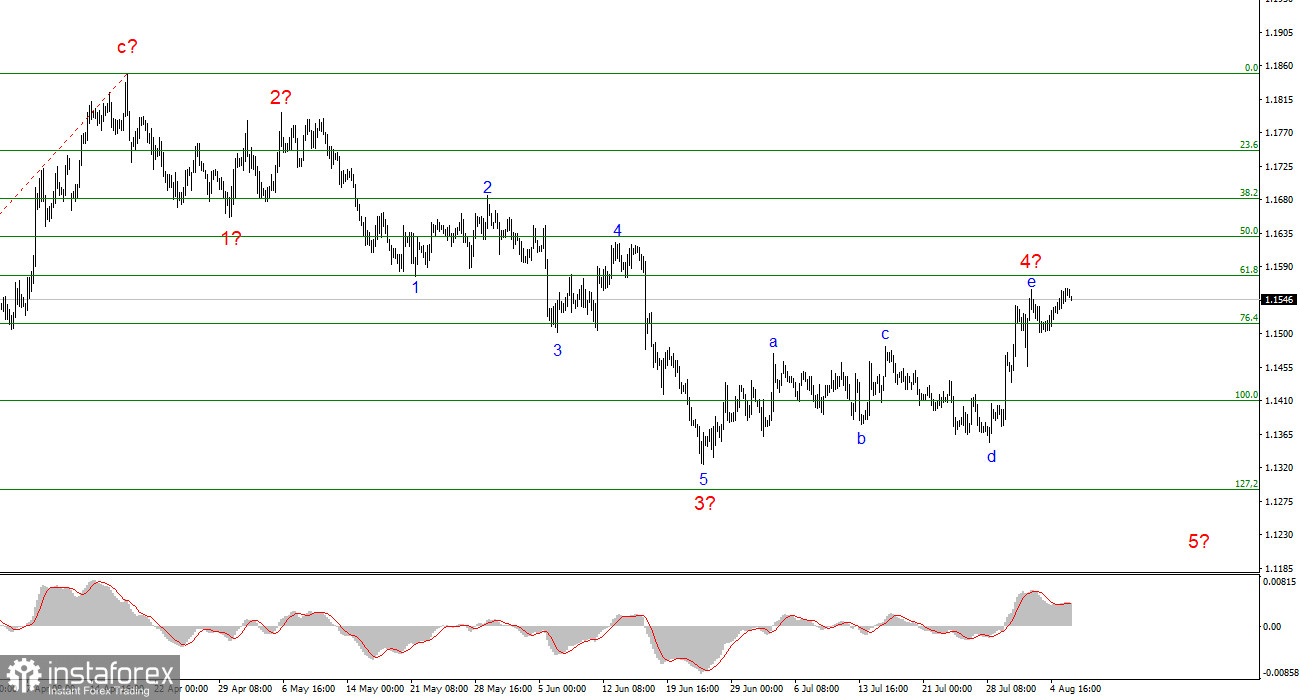Click the 76.4 Fibonacci level label
This screenshot has height=700, width=1300.
(x=1249, y=318)
